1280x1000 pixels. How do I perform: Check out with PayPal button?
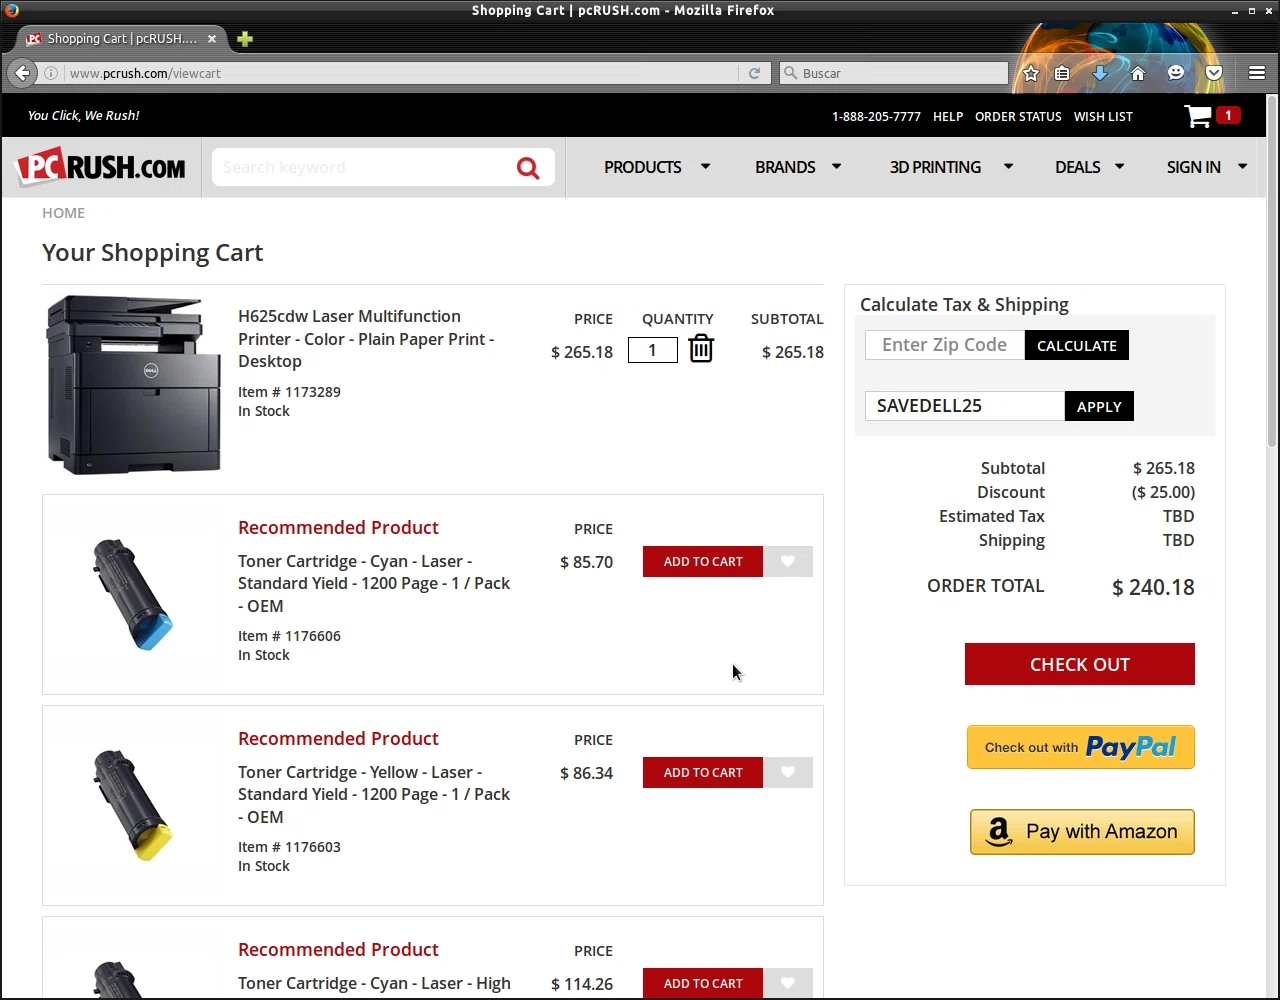coord(1081,747)
